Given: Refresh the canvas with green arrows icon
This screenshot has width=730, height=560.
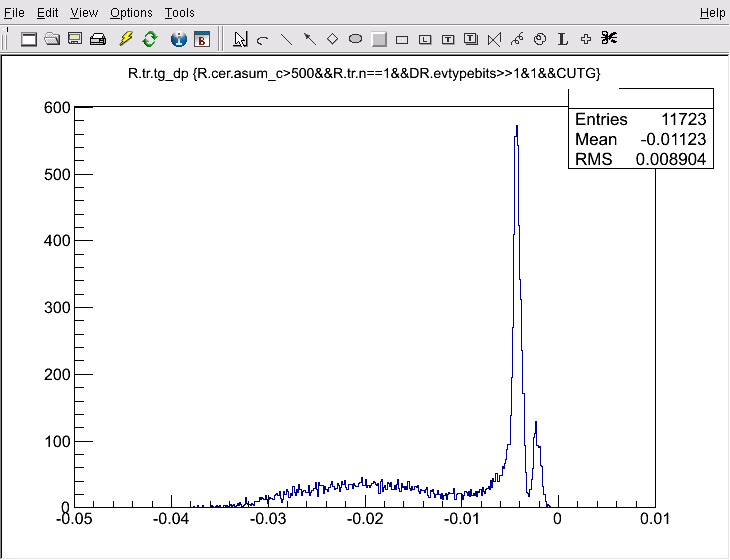Looking at the screenshot, I should click(150, 39).
